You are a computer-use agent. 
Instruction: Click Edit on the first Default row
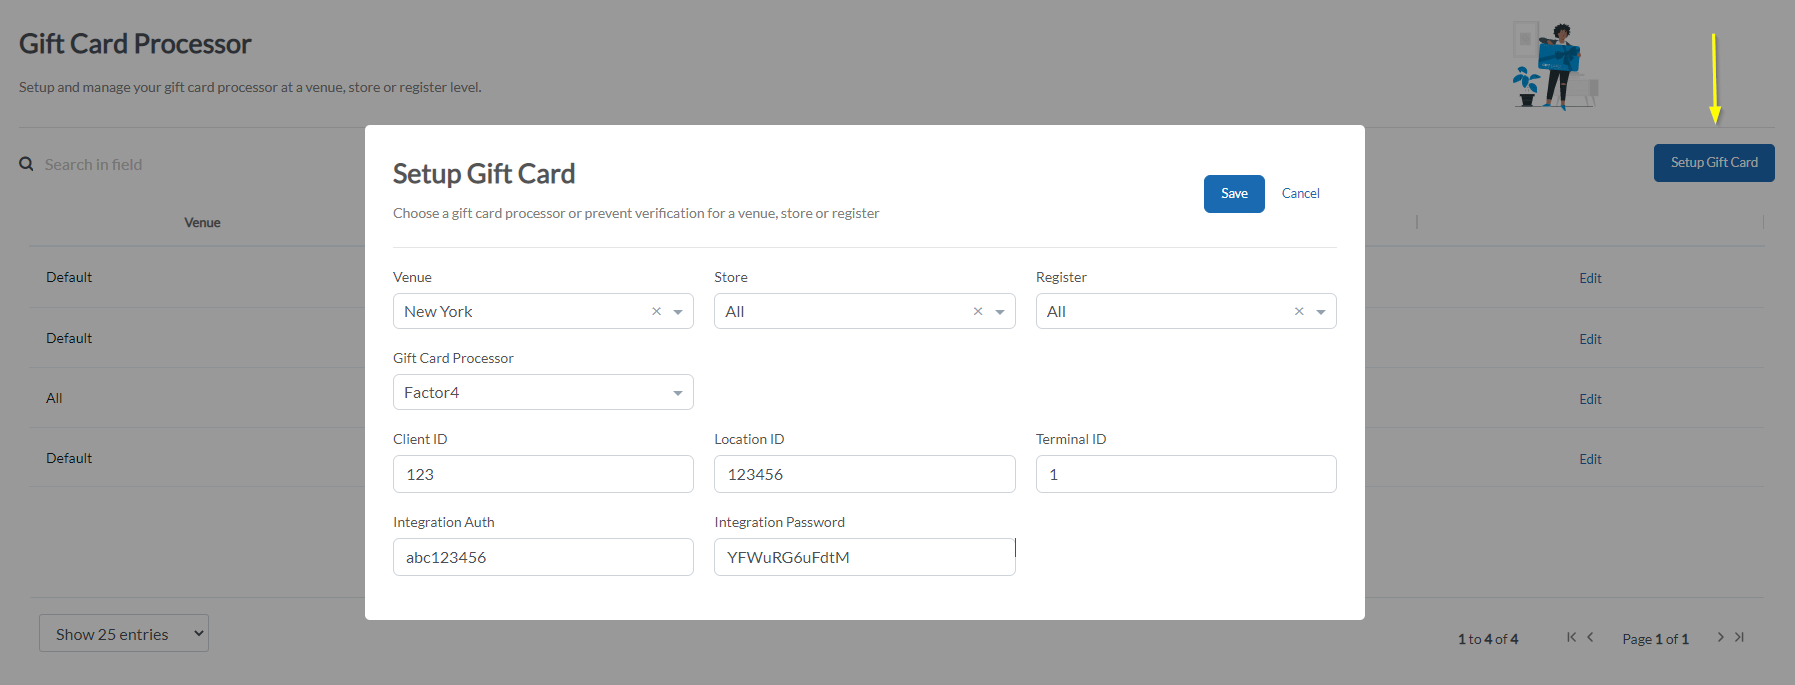[x=1590, y=278]
